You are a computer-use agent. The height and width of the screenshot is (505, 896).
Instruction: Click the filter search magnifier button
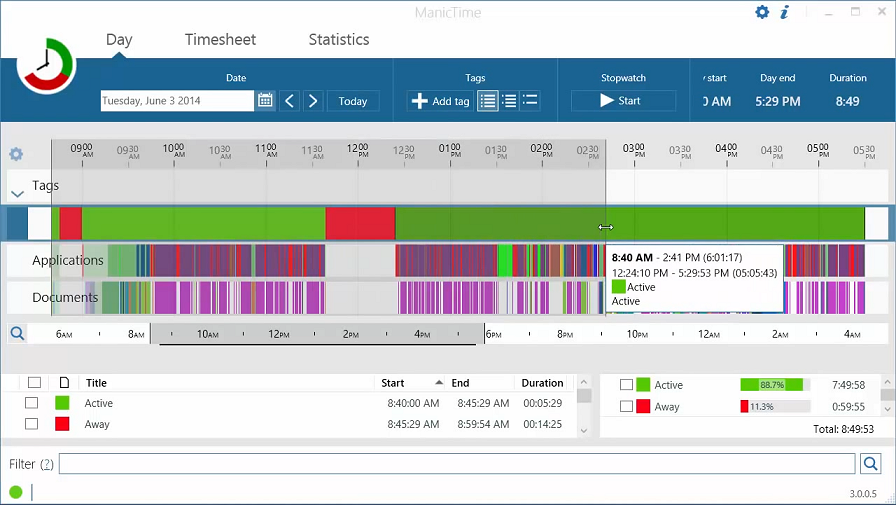[x=870, y=463]
